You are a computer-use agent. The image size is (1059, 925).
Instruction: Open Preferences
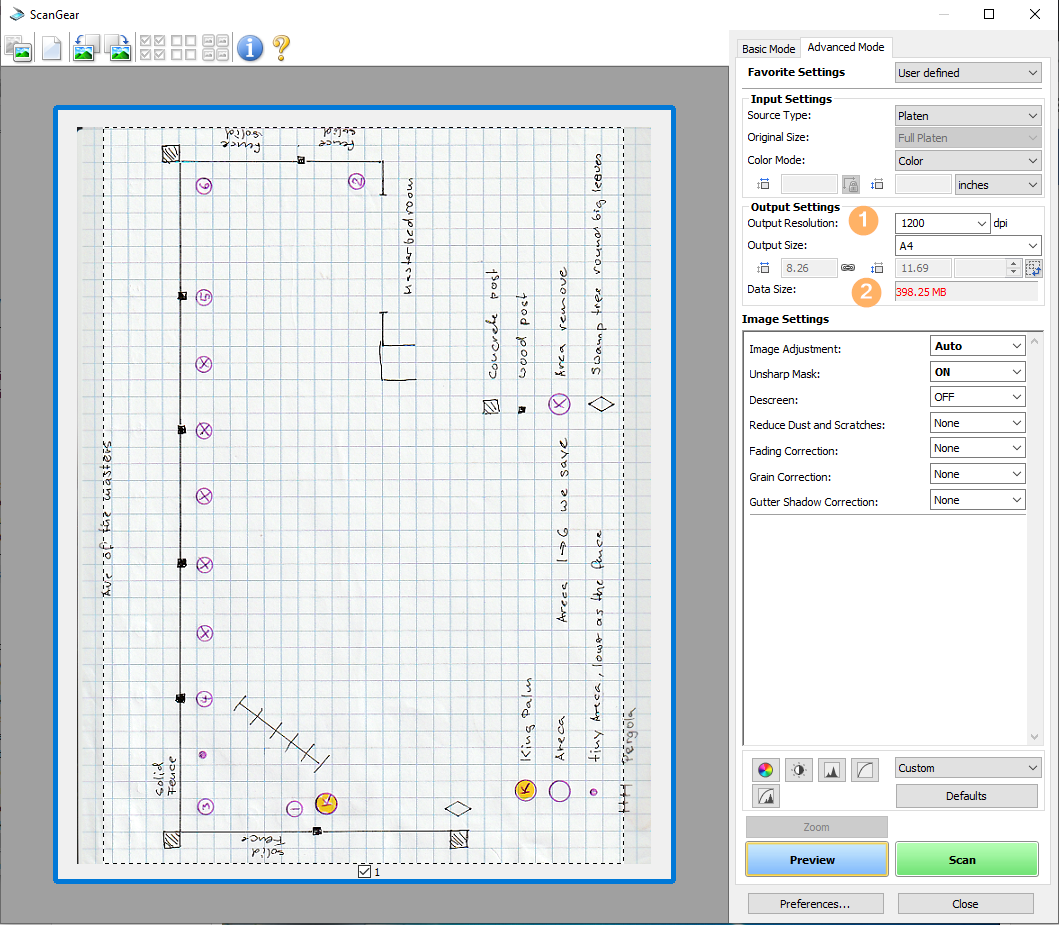pos(815,904)
